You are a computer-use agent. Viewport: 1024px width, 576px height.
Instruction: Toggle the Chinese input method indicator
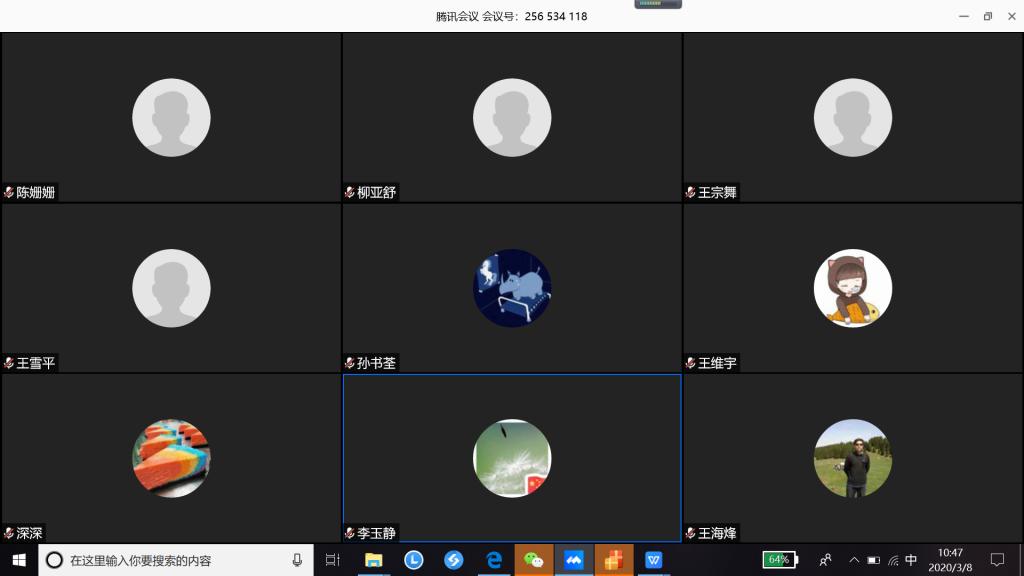click(x=911, y=560)
